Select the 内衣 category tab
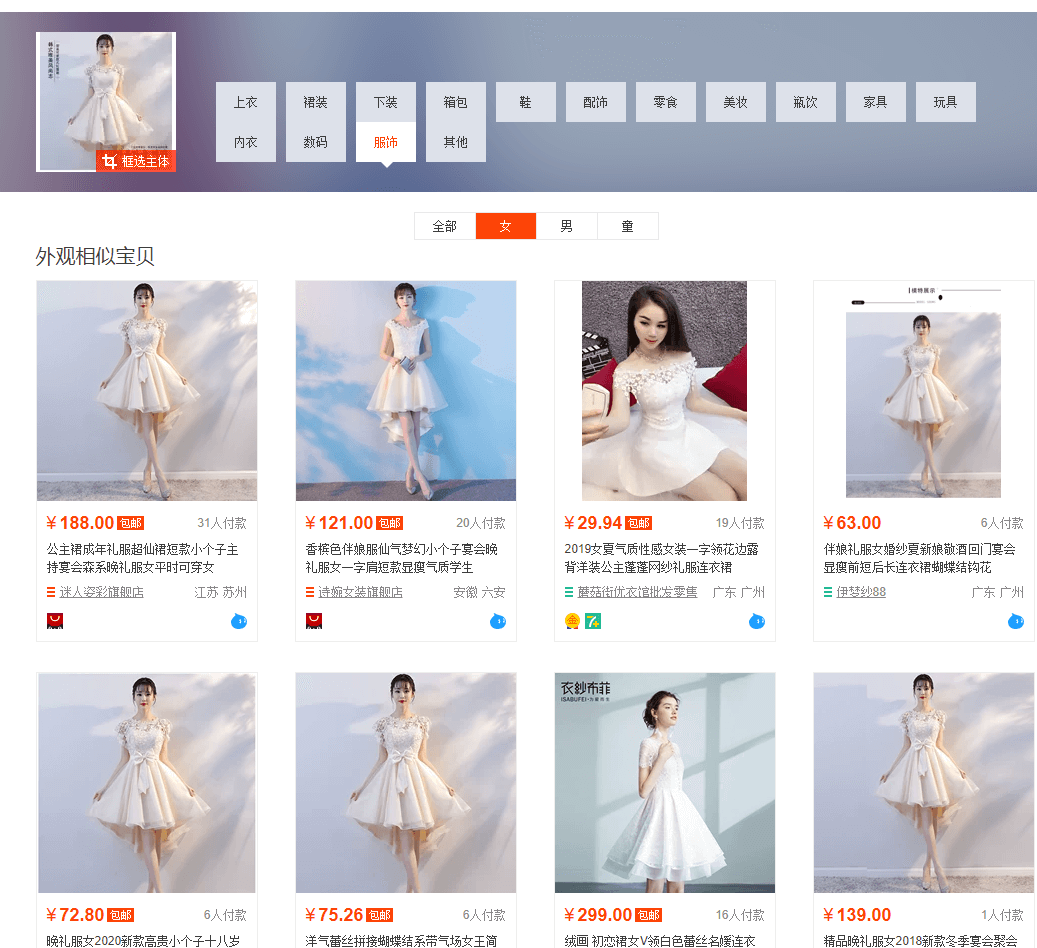Image resolution: width=1037 pixels, height=948 pixels. tap(245, 142)
